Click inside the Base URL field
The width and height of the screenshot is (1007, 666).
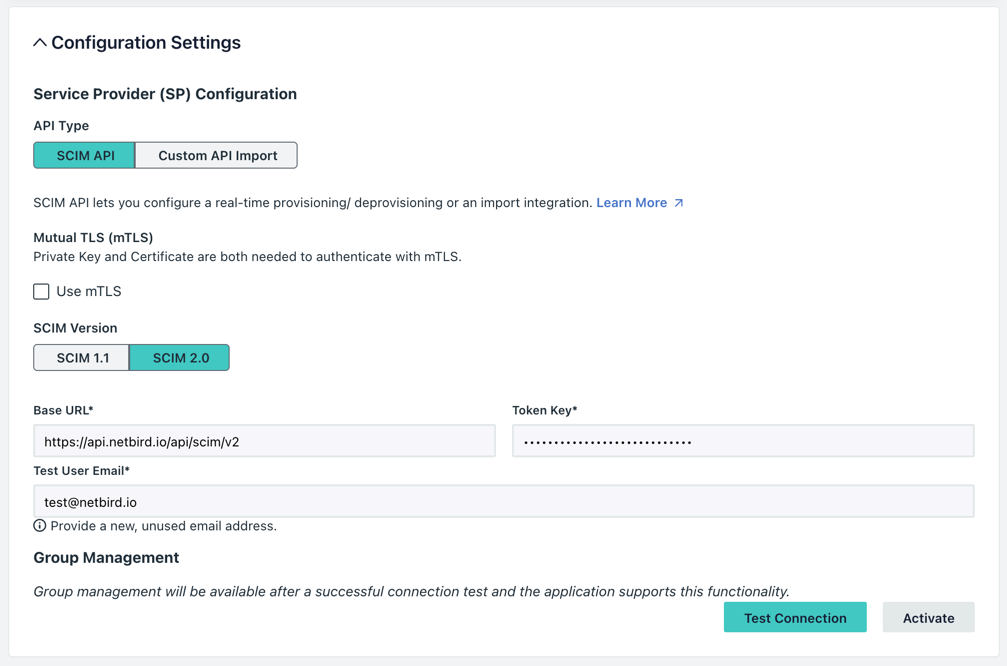[x=265, y=440]
